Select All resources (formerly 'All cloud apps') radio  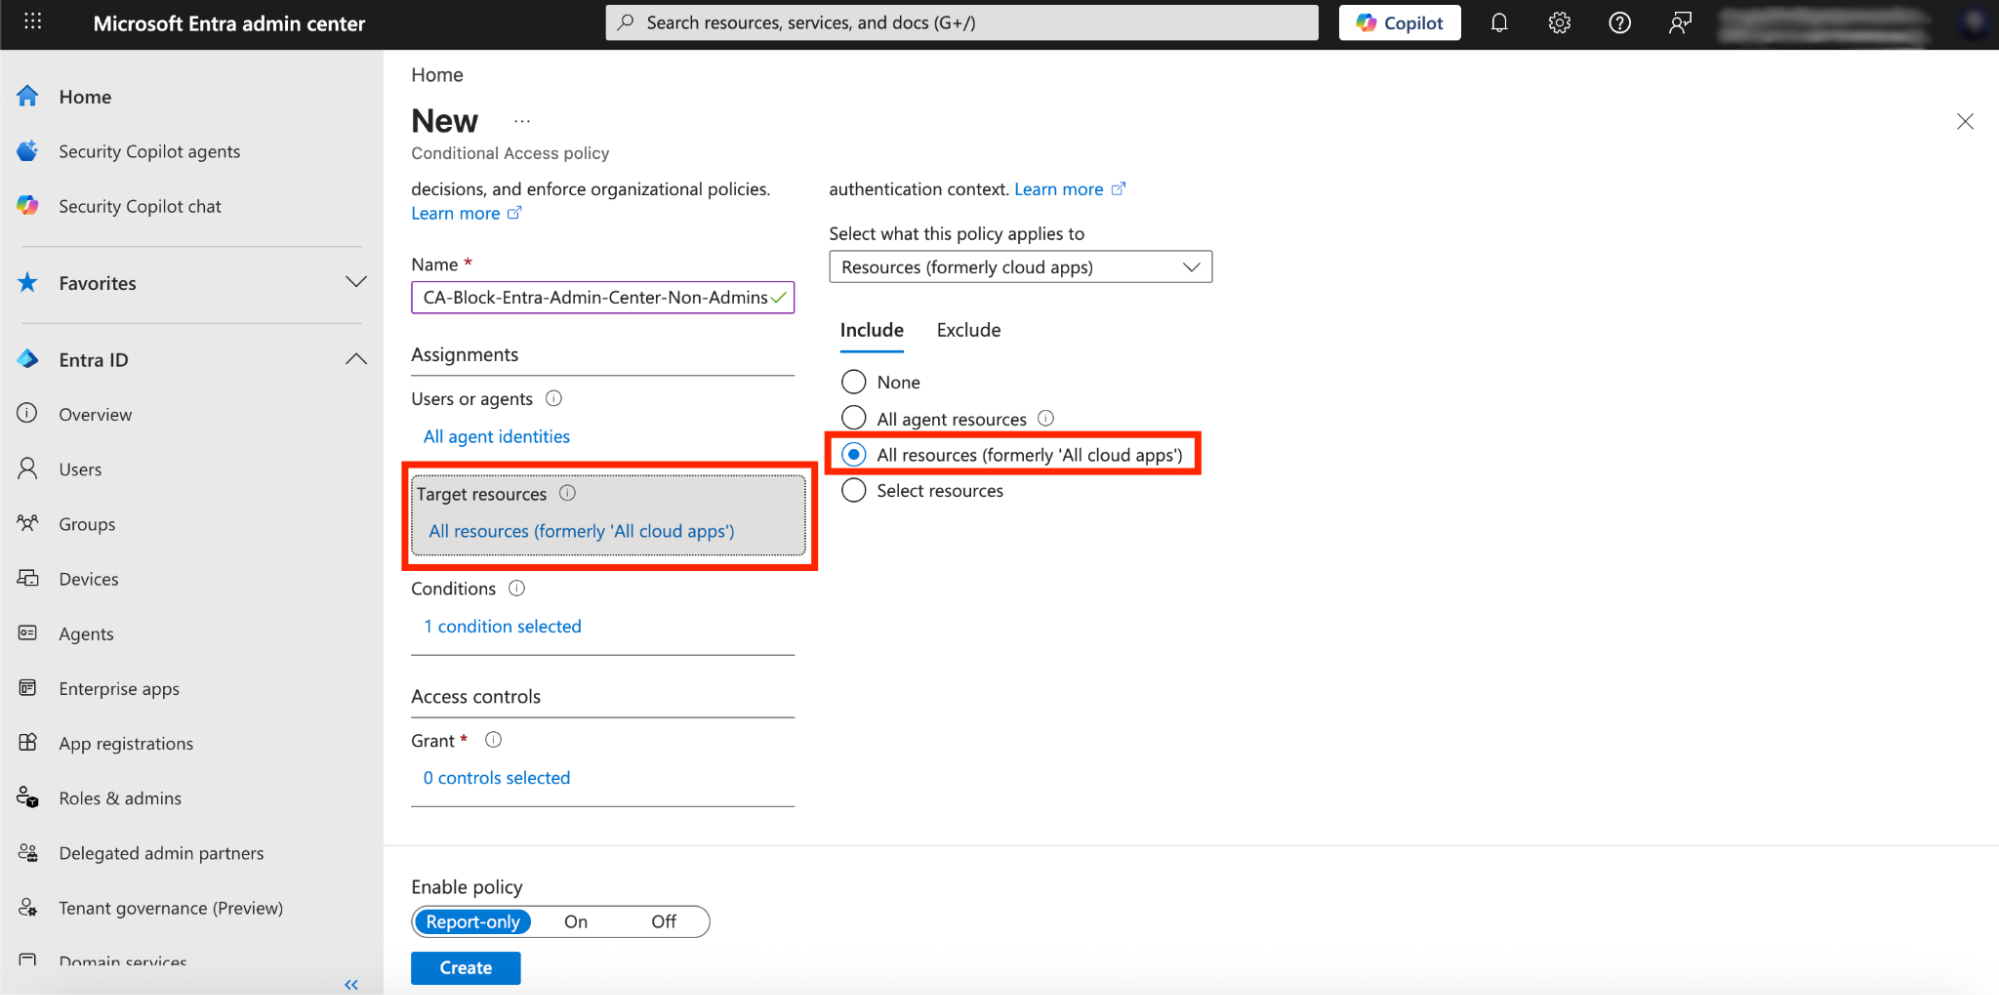click(x=853, y=454)
